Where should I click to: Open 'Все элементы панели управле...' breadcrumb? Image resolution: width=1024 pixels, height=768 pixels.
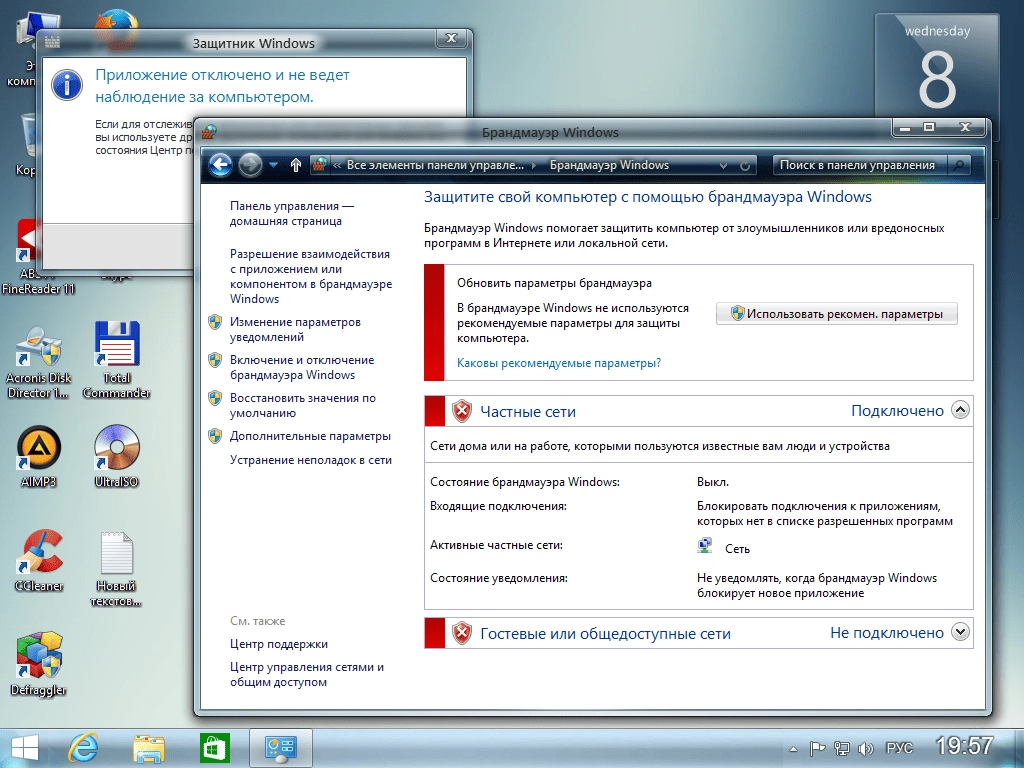click(x=435, y=165)
